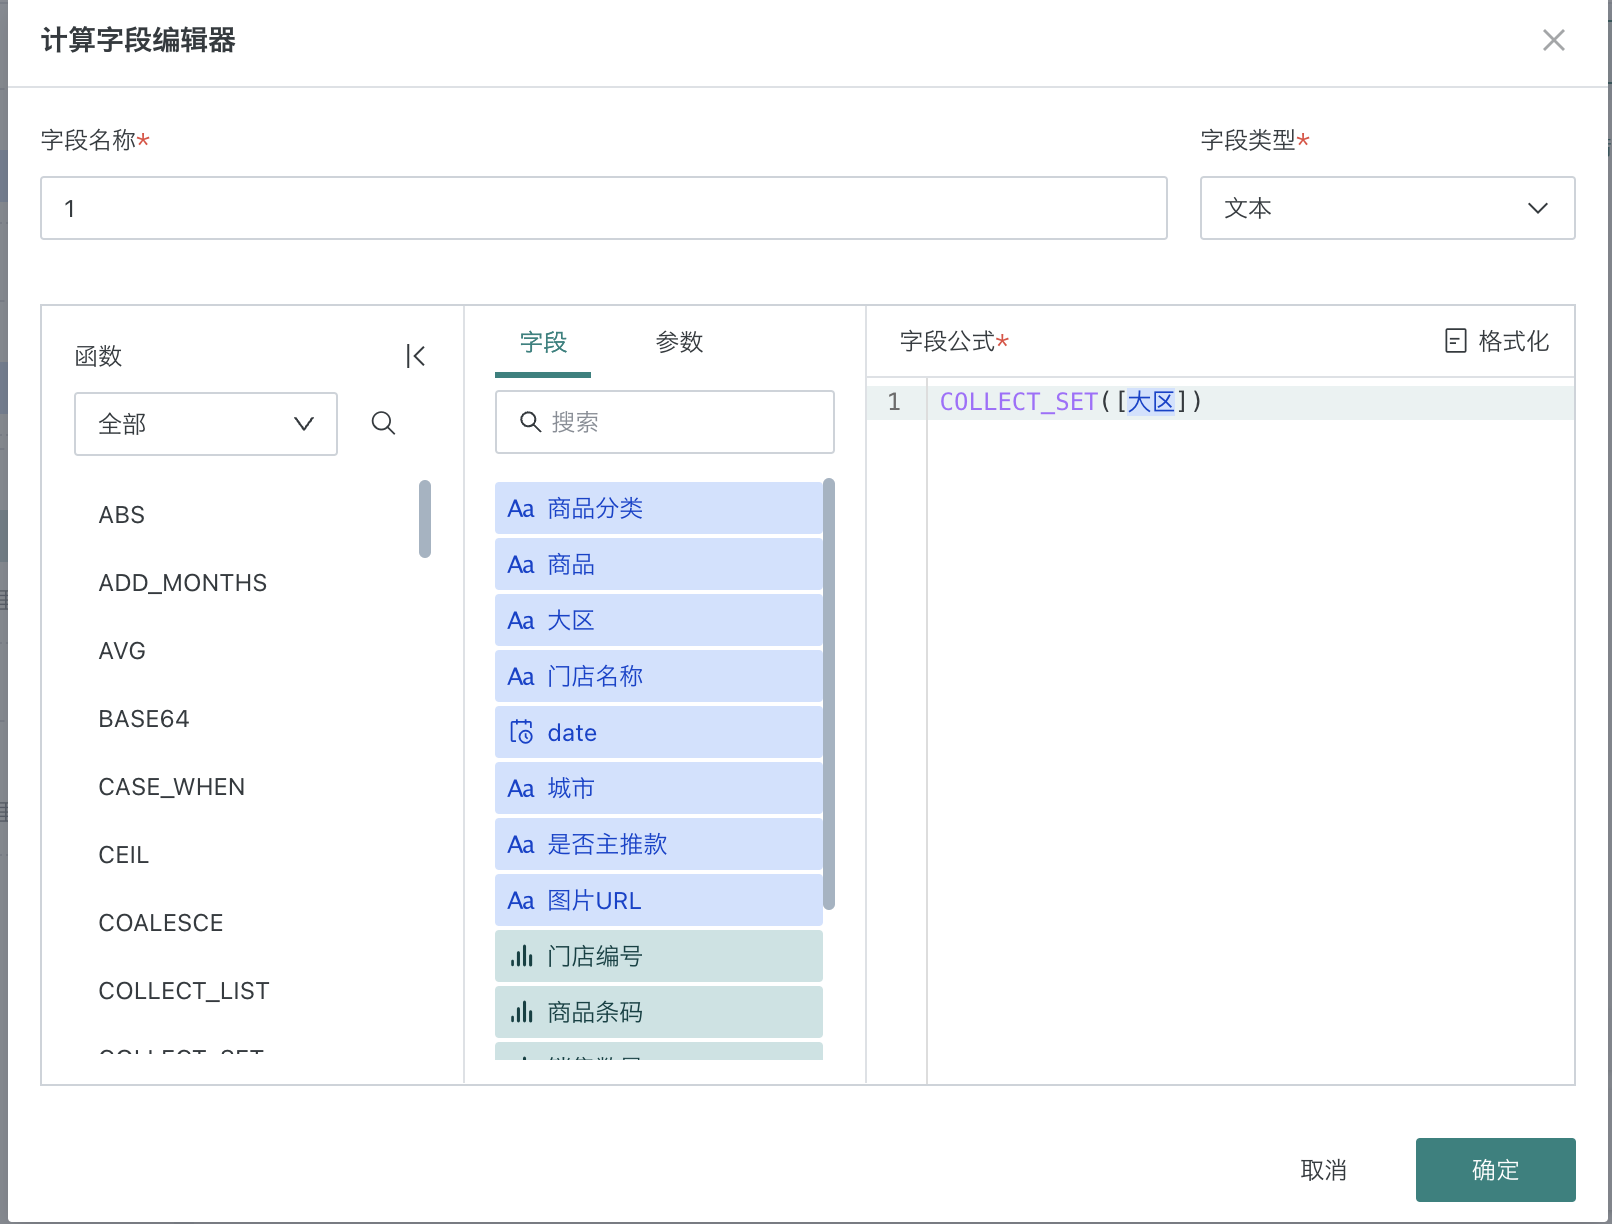The image size is (1612, 1224).
Task: Click the calendar icon of date field
Action: (521, 732)
